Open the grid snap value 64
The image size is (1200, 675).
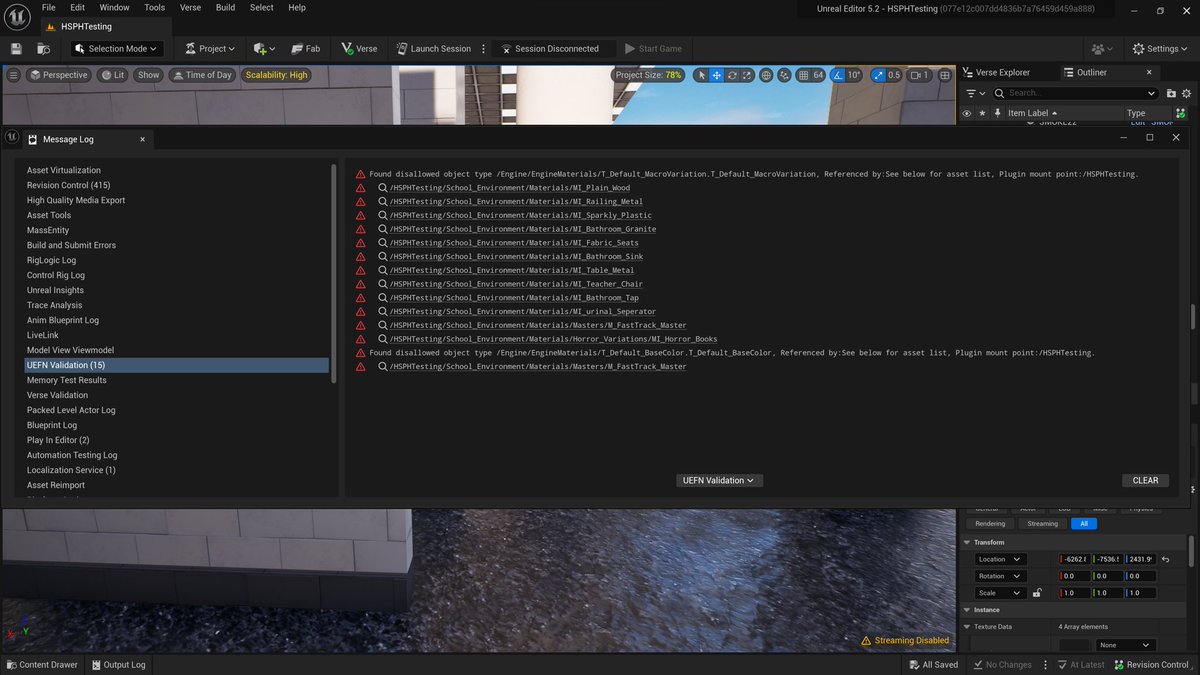818,75
